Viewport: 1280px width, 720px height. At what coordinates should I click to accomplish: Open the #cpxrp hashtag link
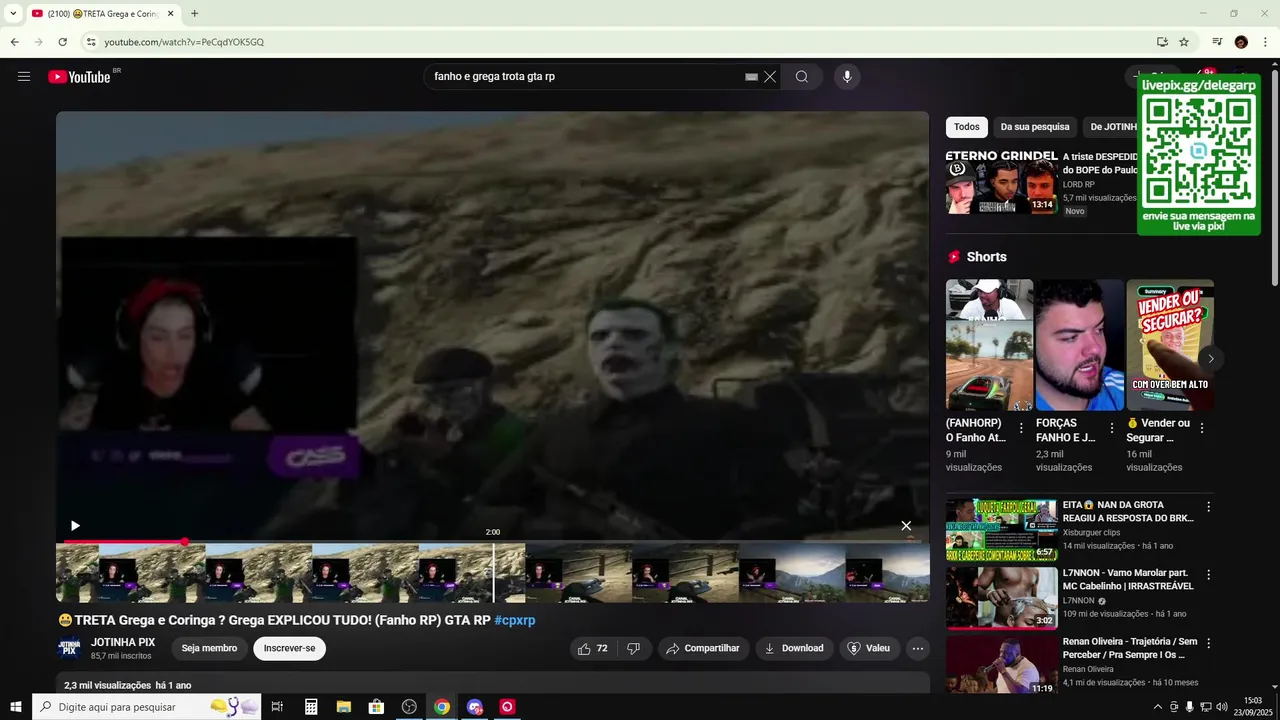515,620
